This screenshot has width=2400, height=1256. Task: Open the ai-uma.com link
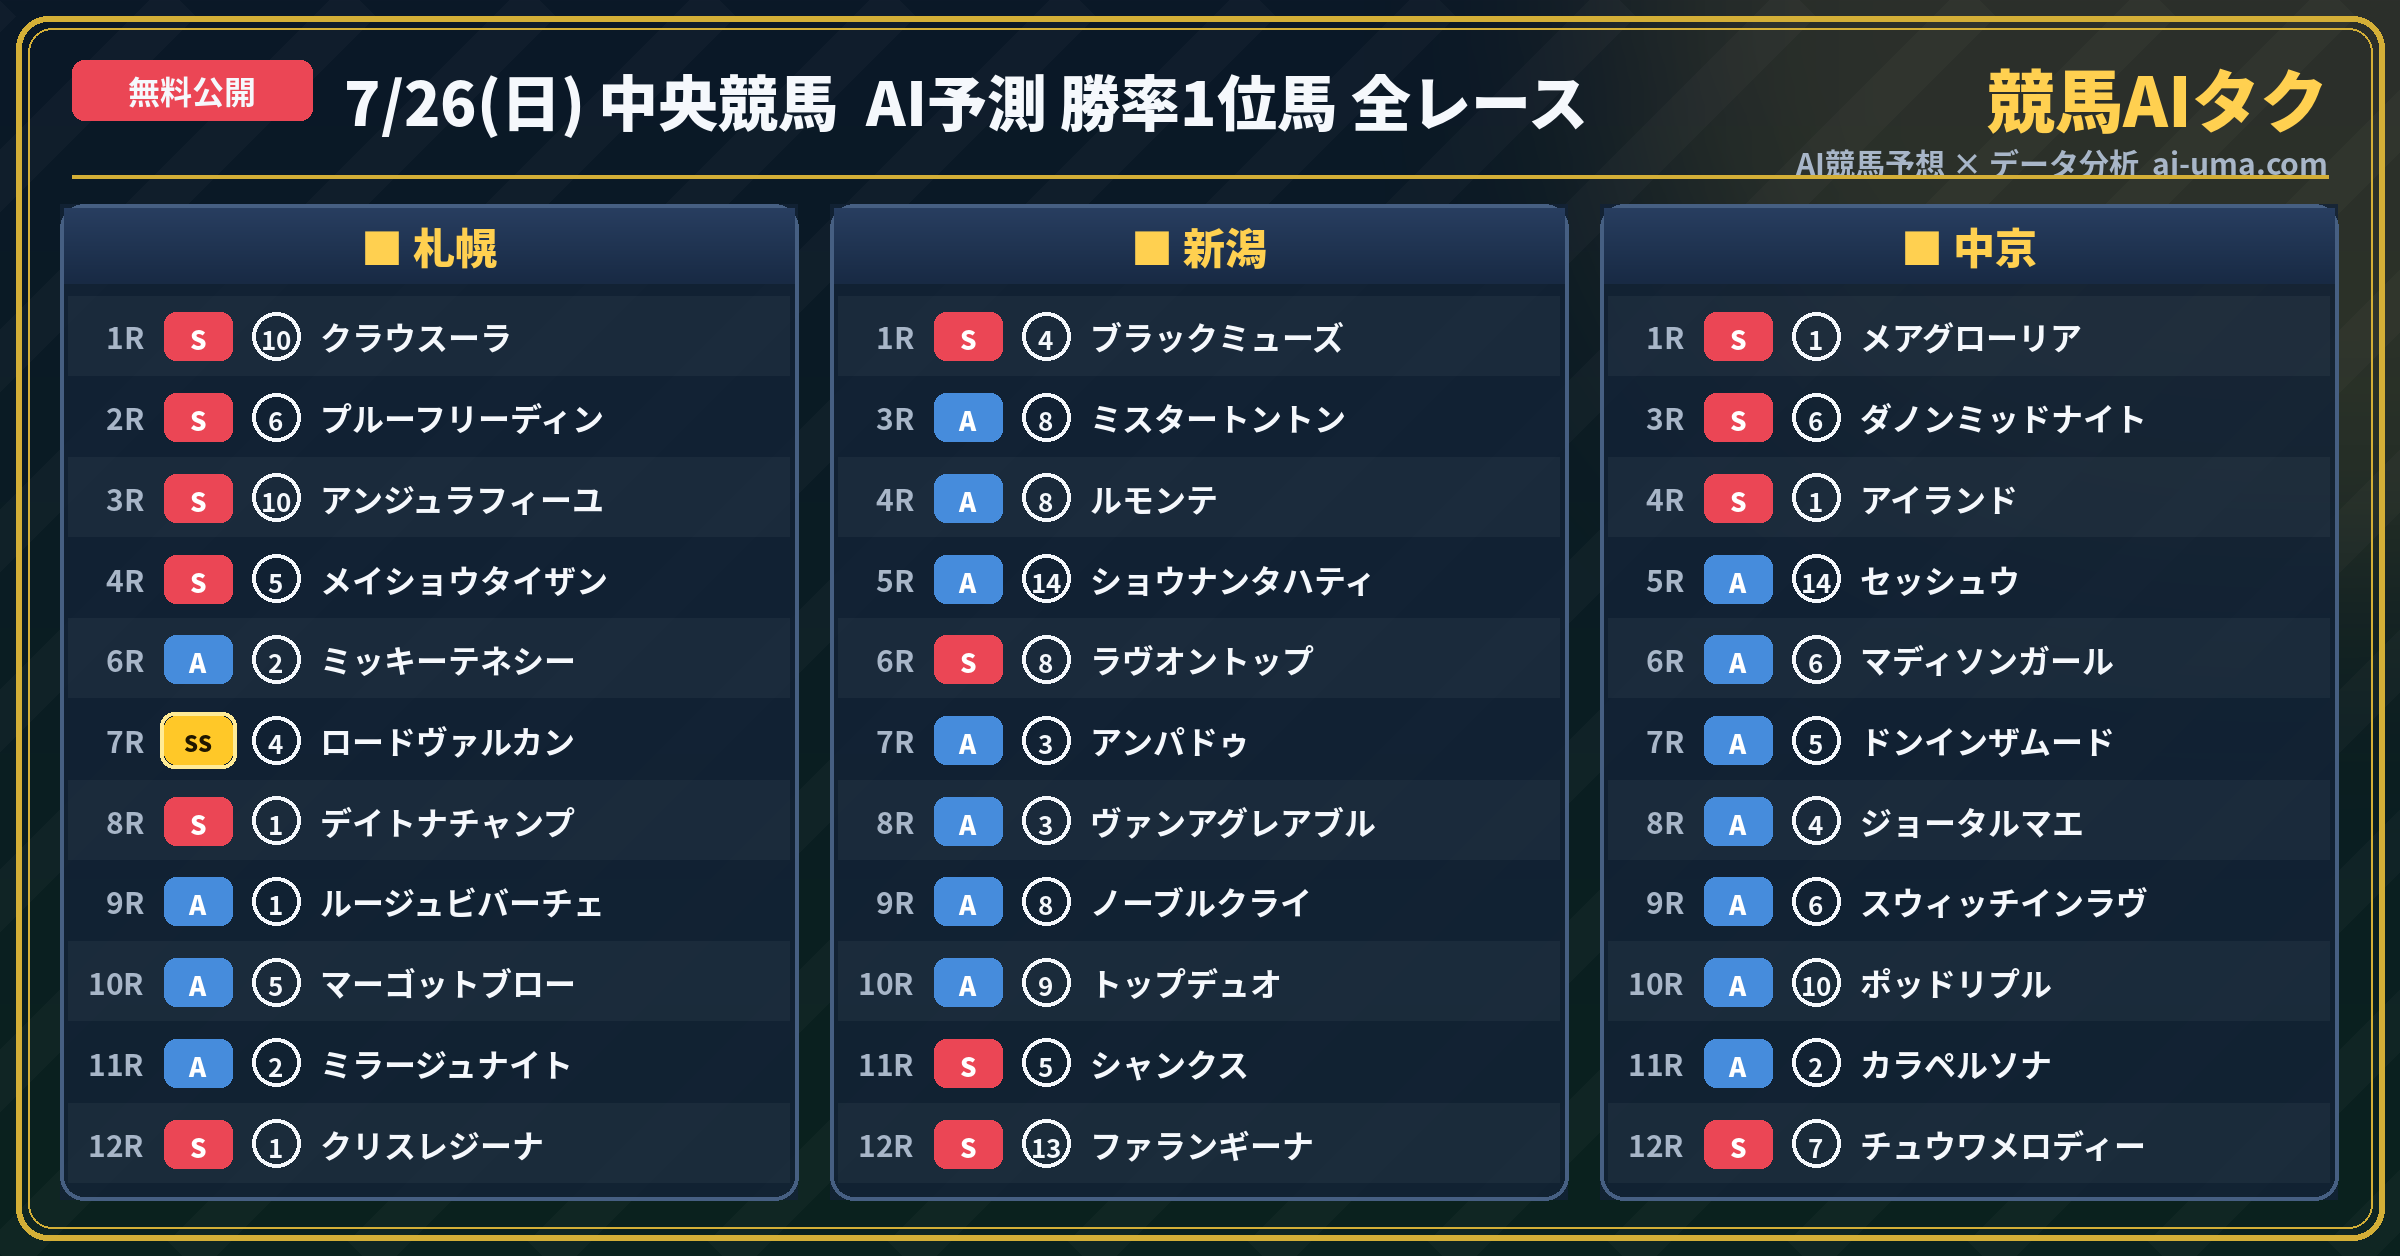pos(2239,163)
